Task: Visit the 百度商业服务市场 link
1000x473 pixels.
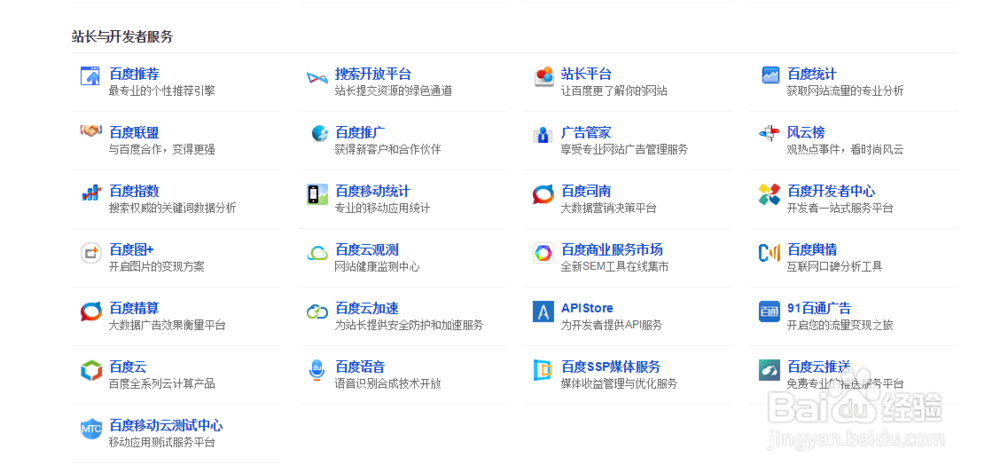Action: (x=612, y=250)
